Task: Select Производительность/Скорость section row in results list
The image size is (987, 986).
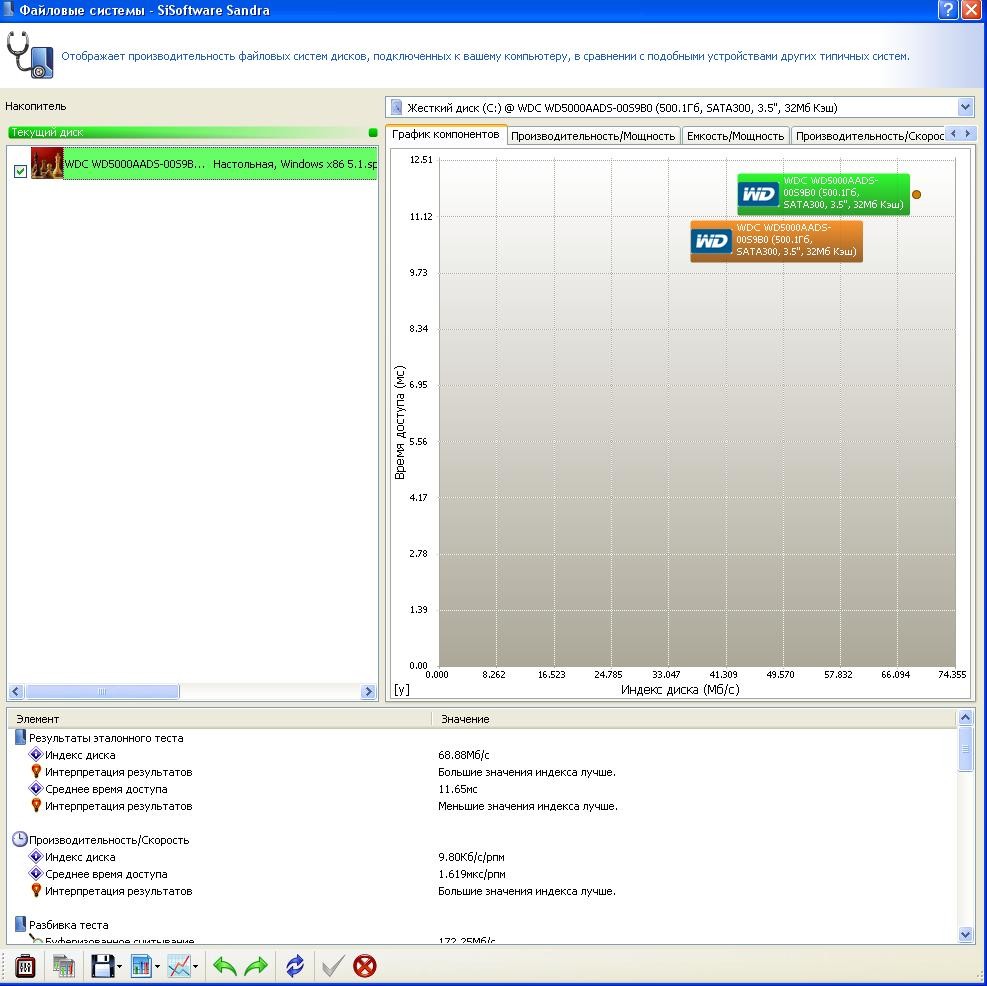Action: pyautogui.click(x=483, y=840)
